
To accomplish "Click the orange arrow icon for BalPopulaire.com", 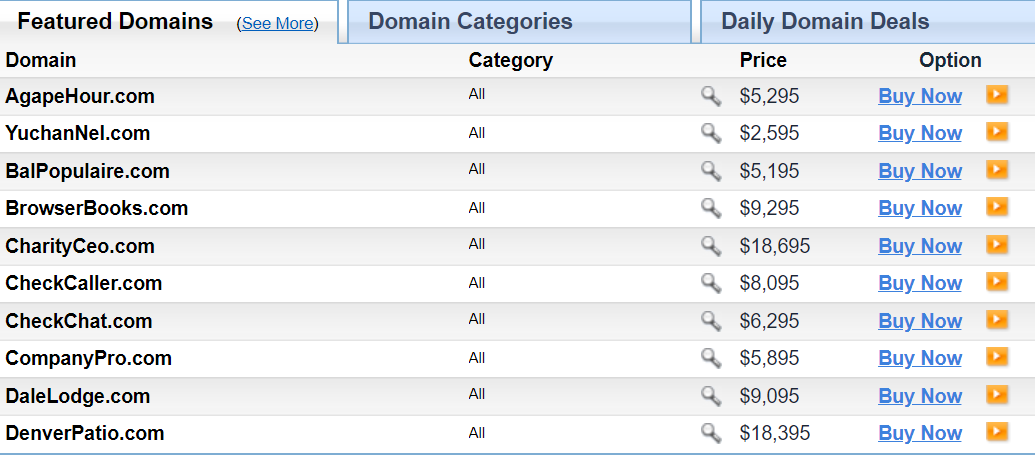I will 997,170.
